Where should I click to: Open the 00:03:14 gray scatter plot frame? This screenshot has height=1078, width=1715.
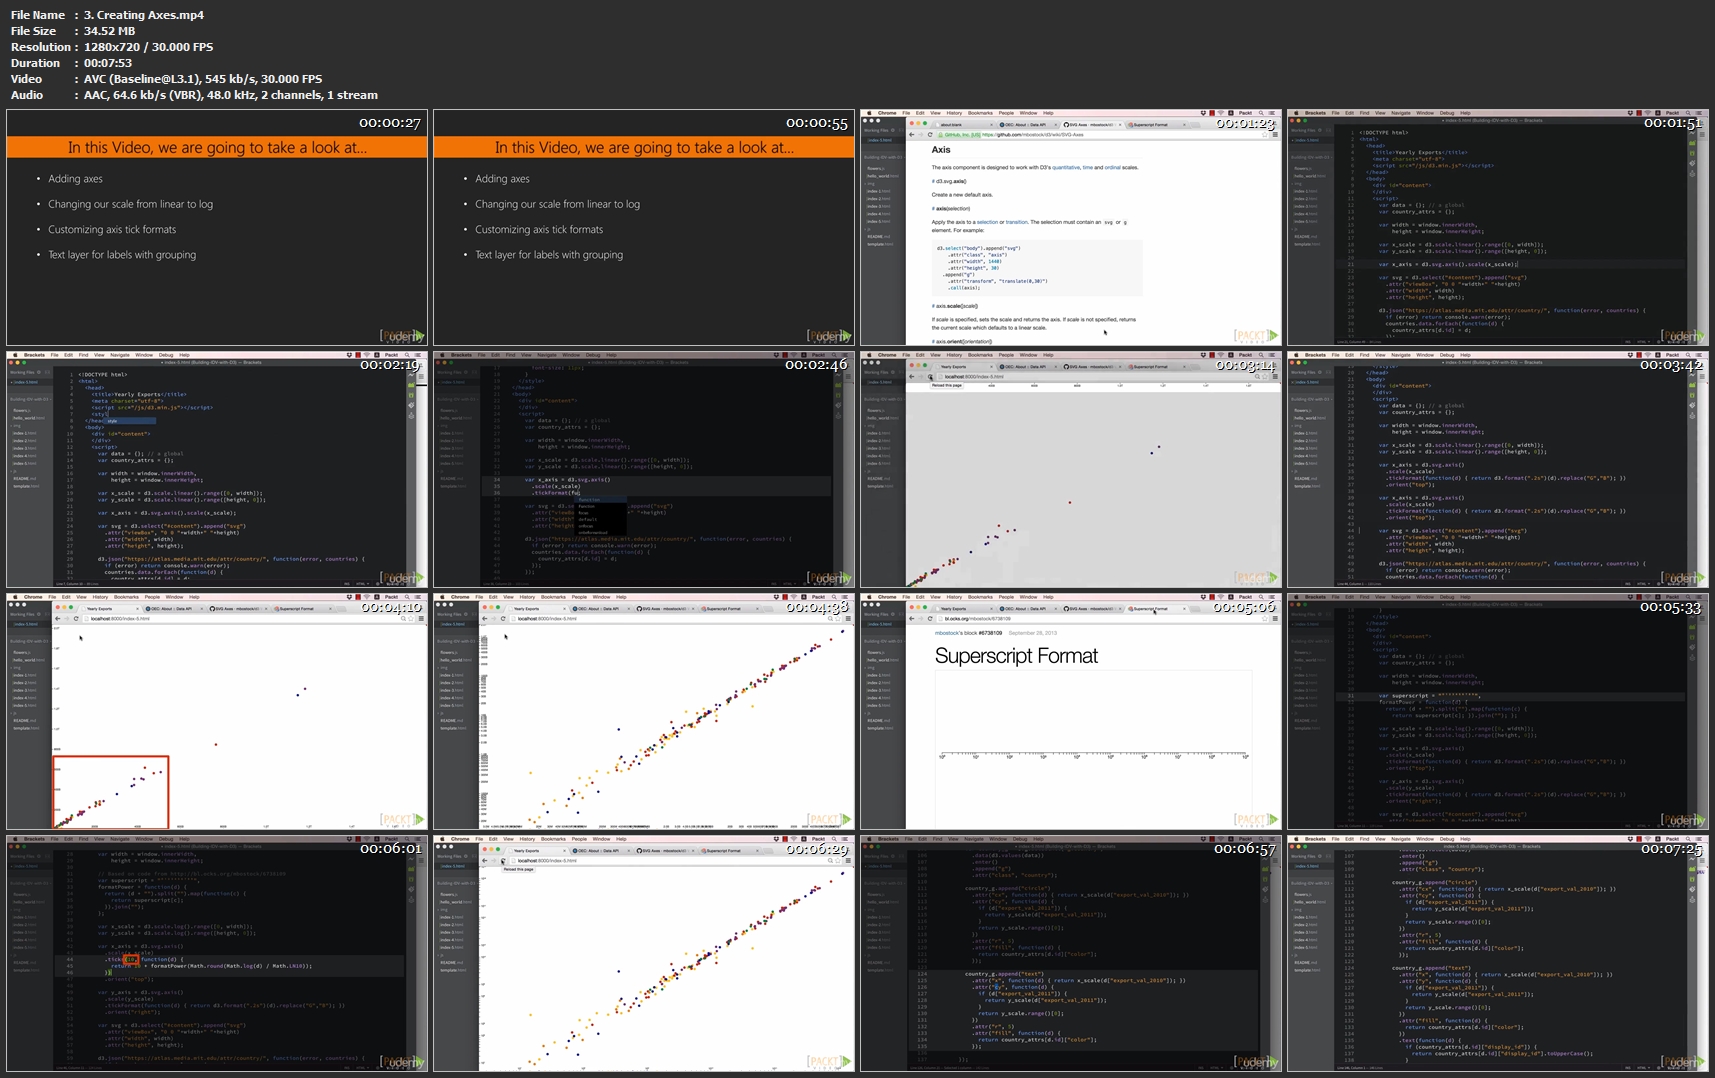coord(1071,469)
